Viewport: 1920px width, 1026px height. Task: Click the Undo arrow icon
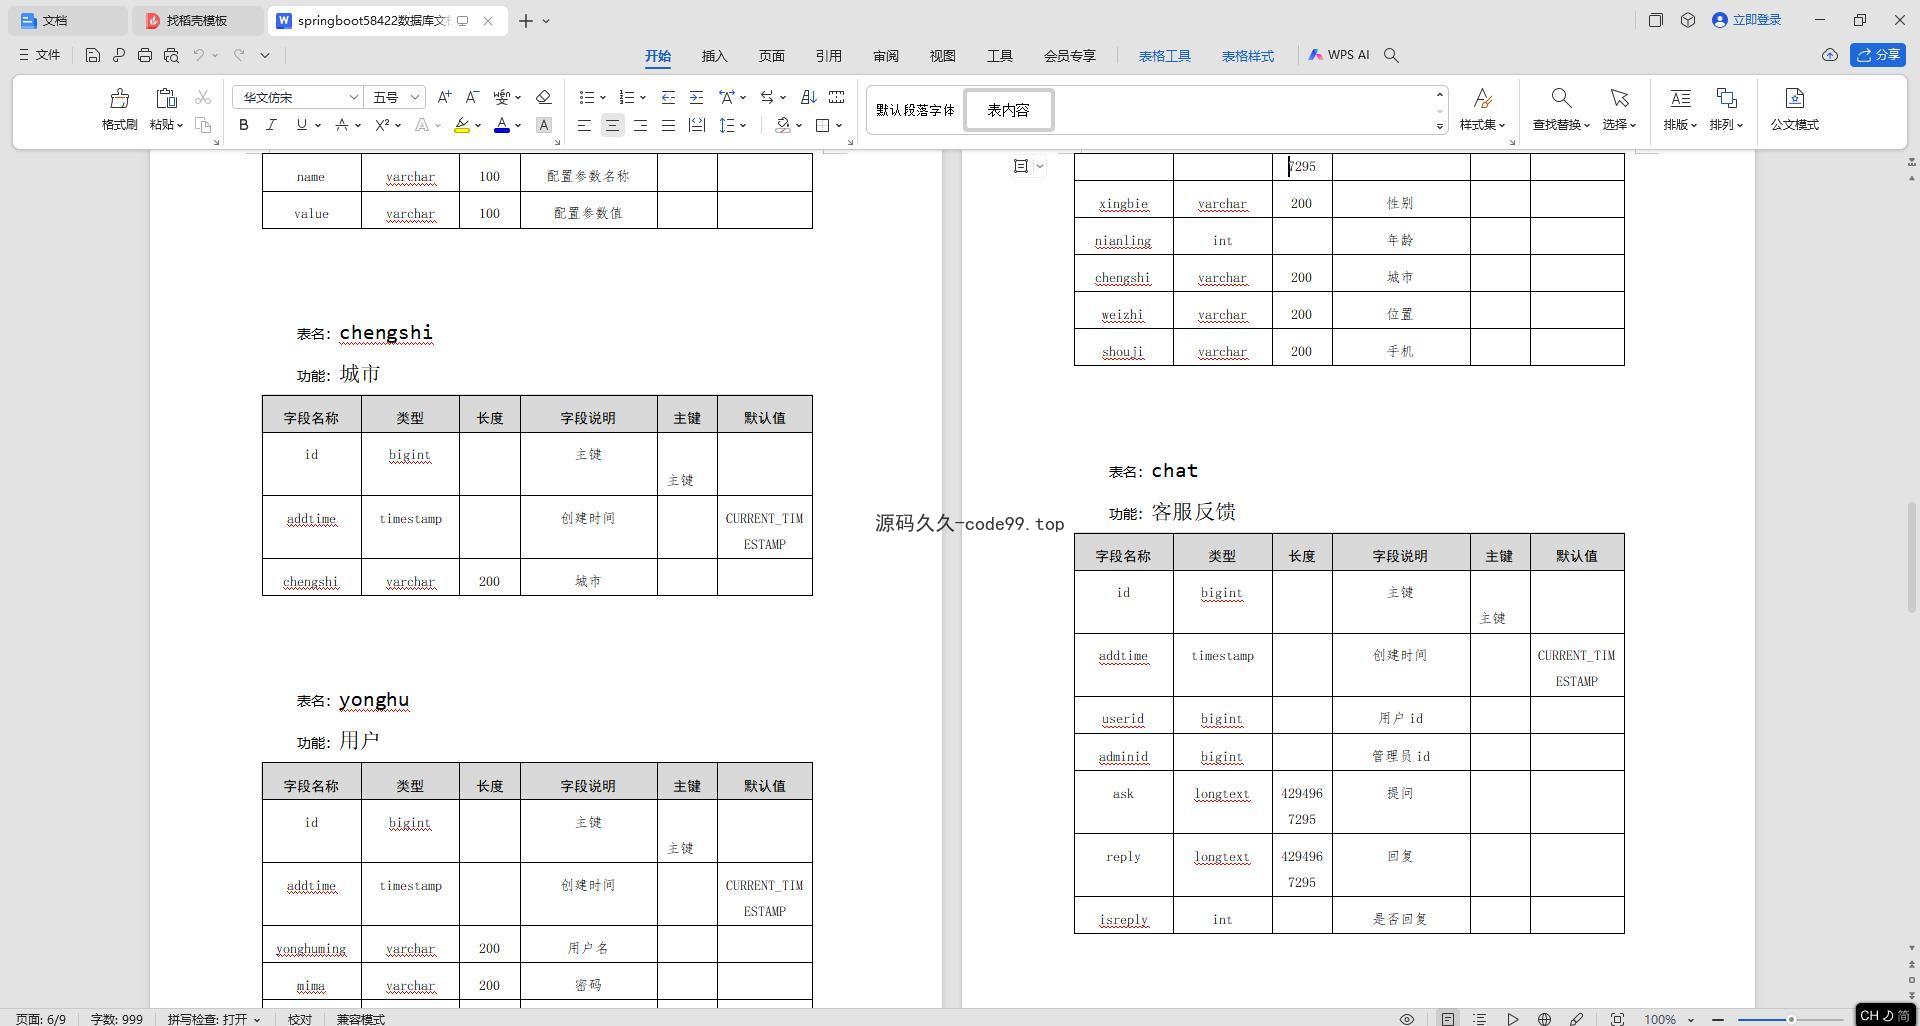point(199,55)
